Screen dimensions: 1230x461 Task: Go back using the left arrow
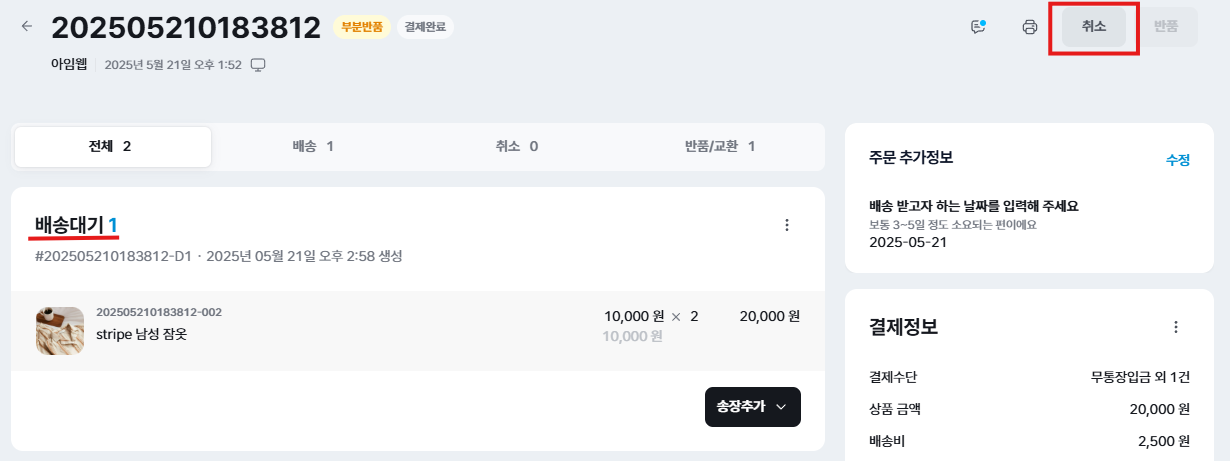coord(27,26)
